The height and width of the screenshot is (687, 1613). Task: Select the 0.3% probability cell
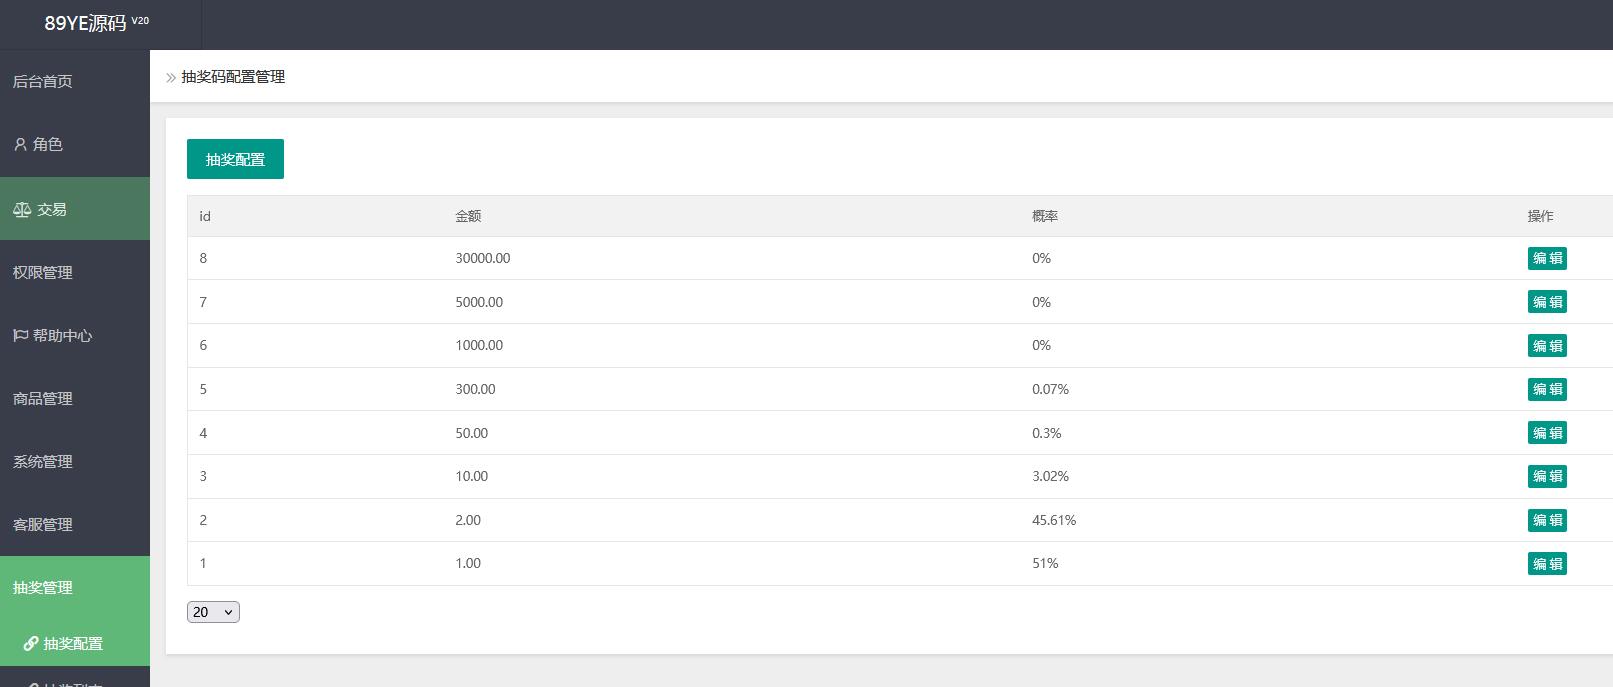coord(1047,433)
